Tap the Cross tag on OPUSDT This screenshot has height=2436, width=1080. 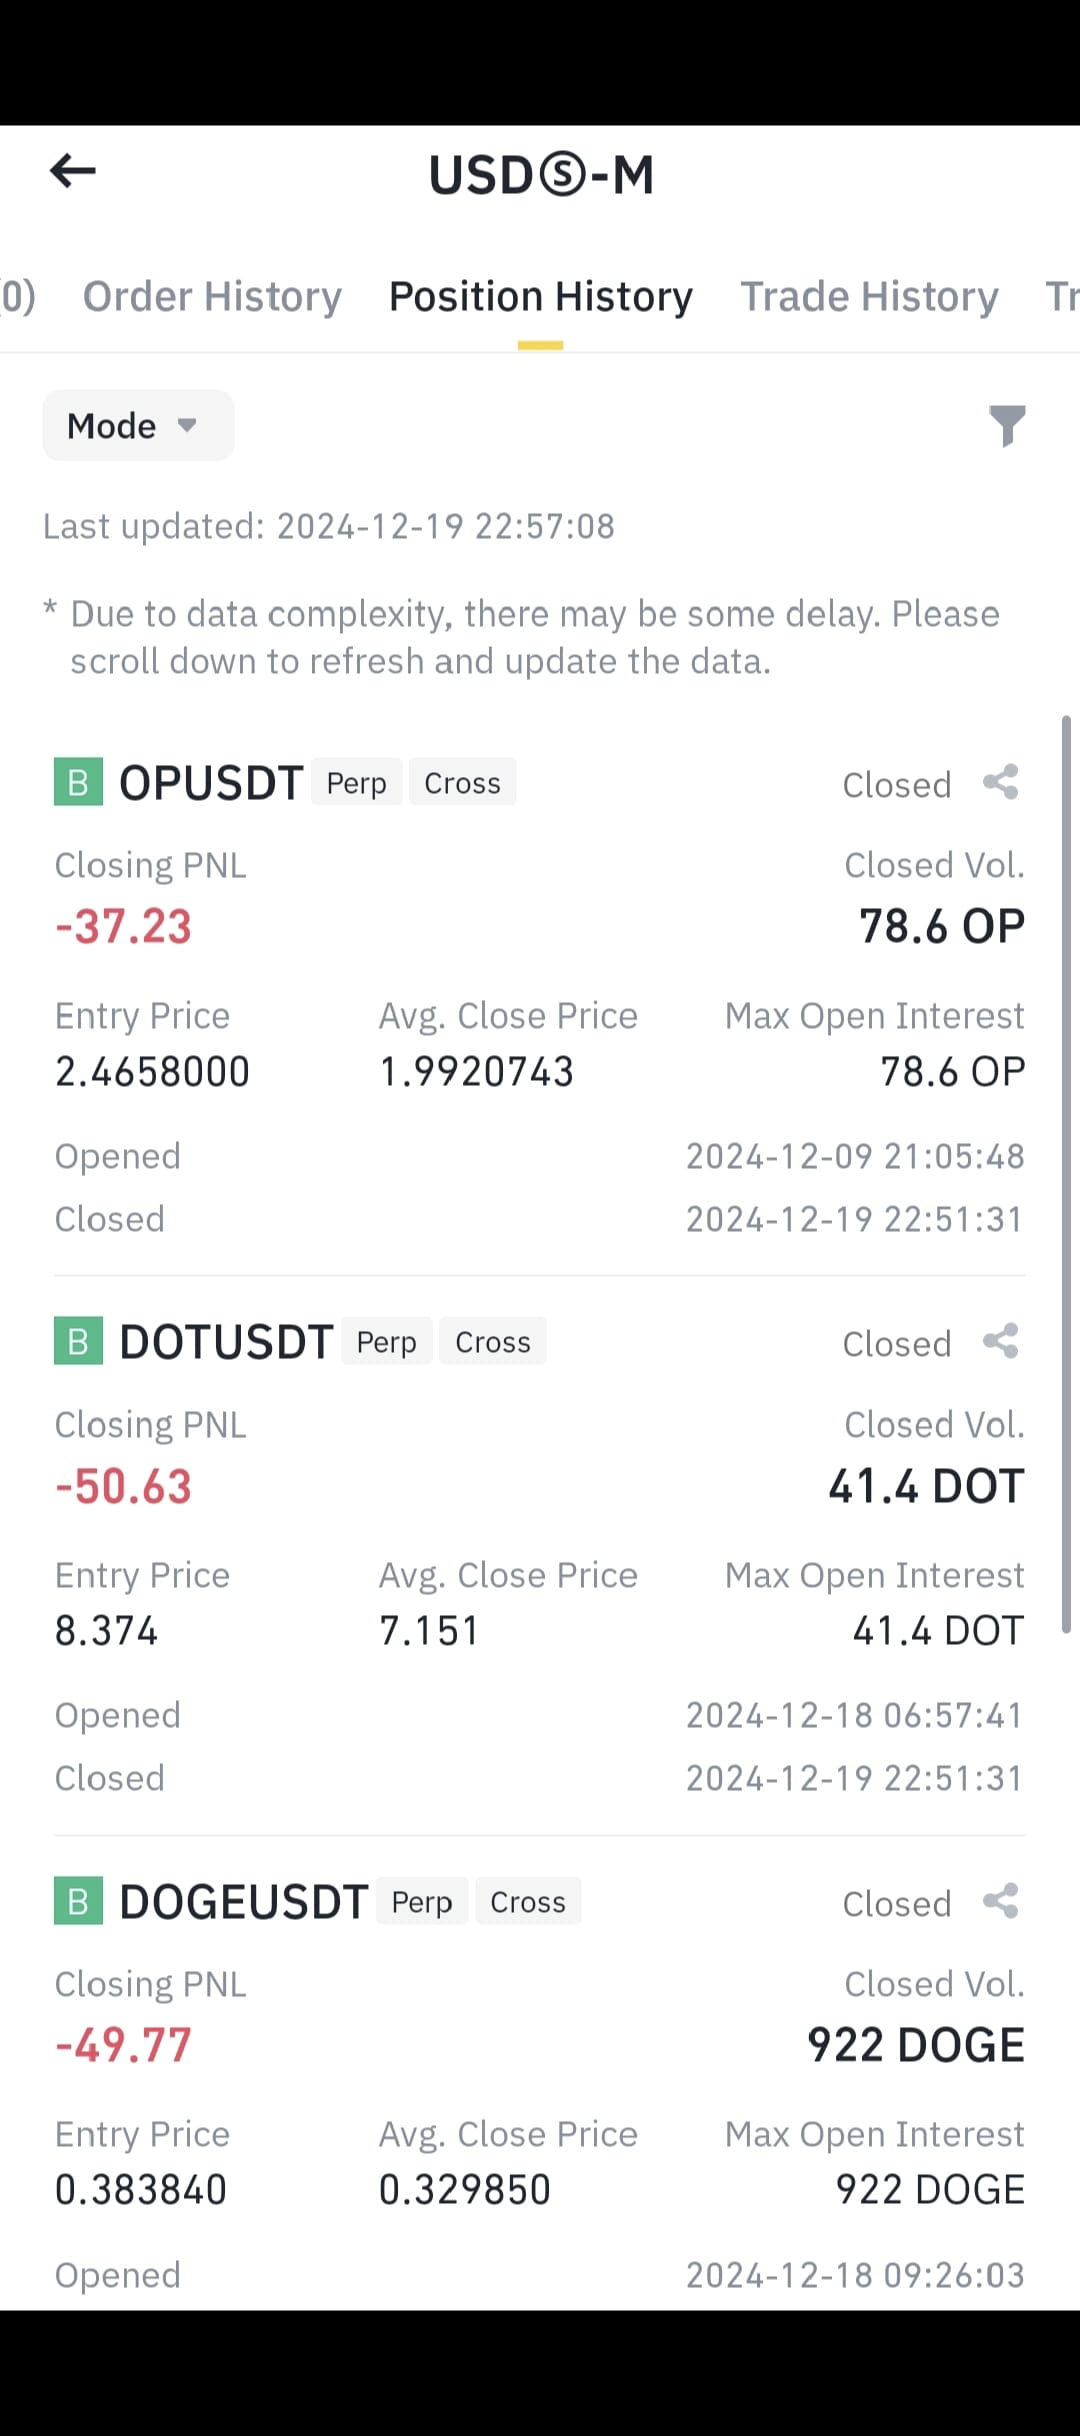point(462,783)
